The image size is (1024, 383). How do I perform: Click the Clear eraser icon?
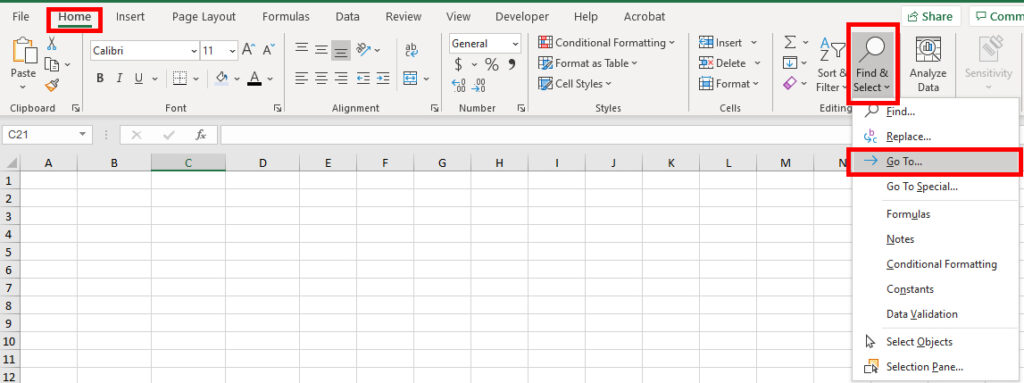tap(790, 84)
